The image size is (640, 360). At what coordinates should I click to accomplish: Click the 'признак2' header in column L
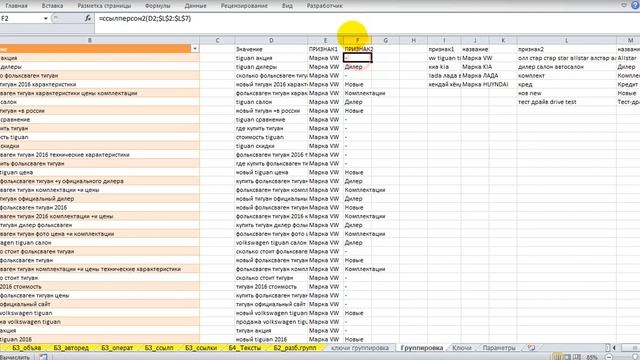[x=567, y=49]
